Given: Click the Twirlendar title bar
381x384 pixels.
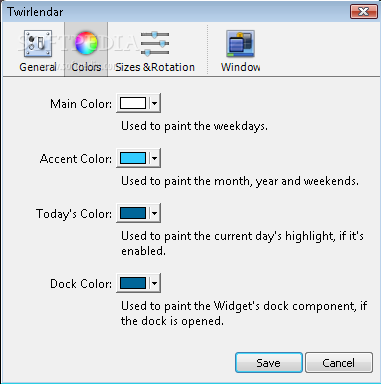Looking at the screenshot, I should pos(173,12).
